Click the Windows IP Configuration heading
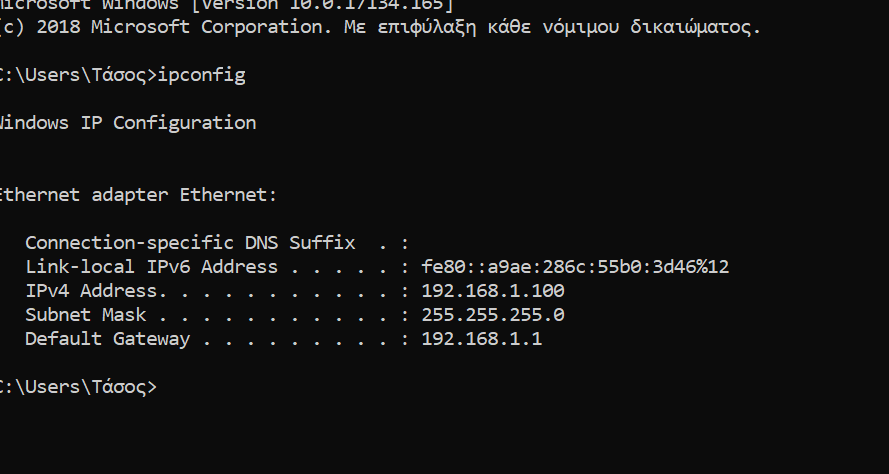 (128, 123)
